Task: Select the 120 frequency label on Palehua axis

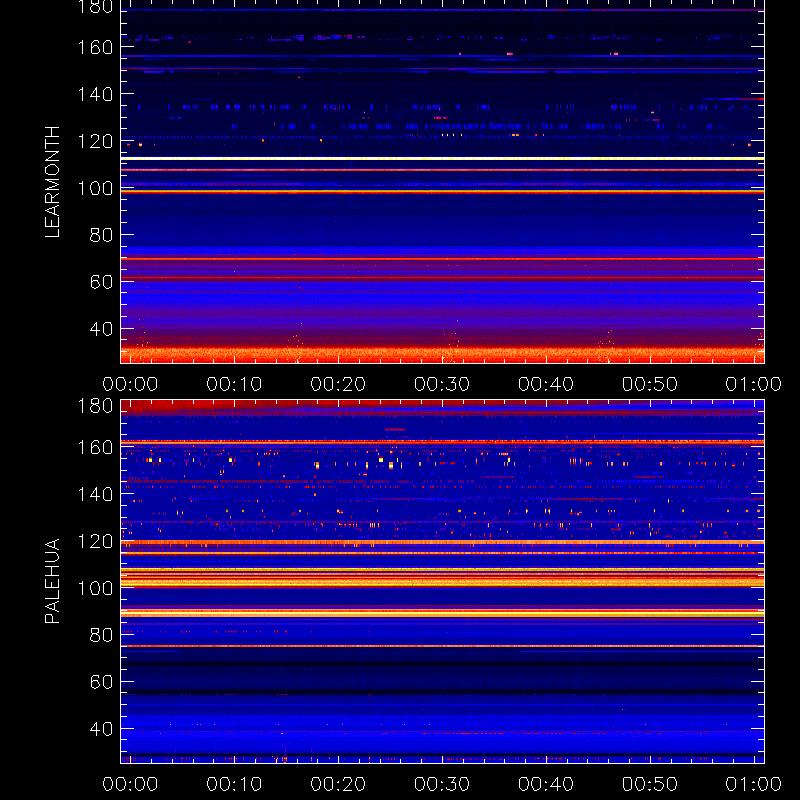Action: point(95,541)
